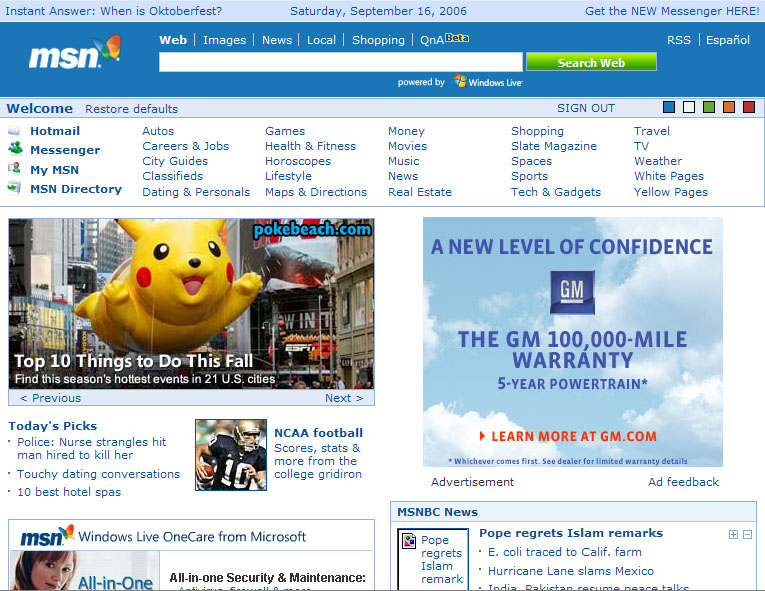Viewport: 765px width, 591px height.
Task: Open the Horoscopes channel
Action: [298, 161]
